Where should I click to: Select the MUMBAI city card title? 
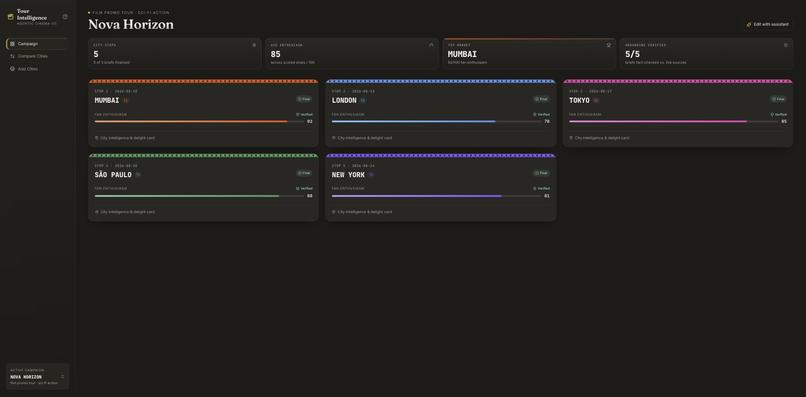[x=107, y=100]
